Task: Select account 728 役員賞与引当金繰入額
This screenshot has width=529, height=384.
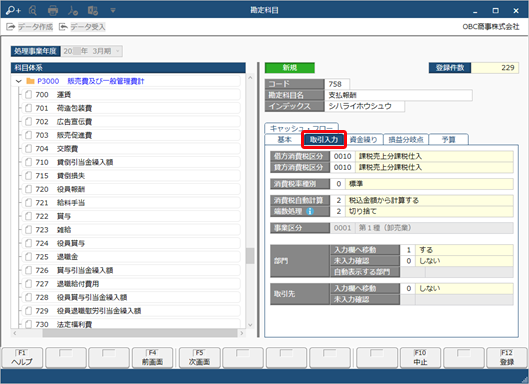Action: click(132, 297)
